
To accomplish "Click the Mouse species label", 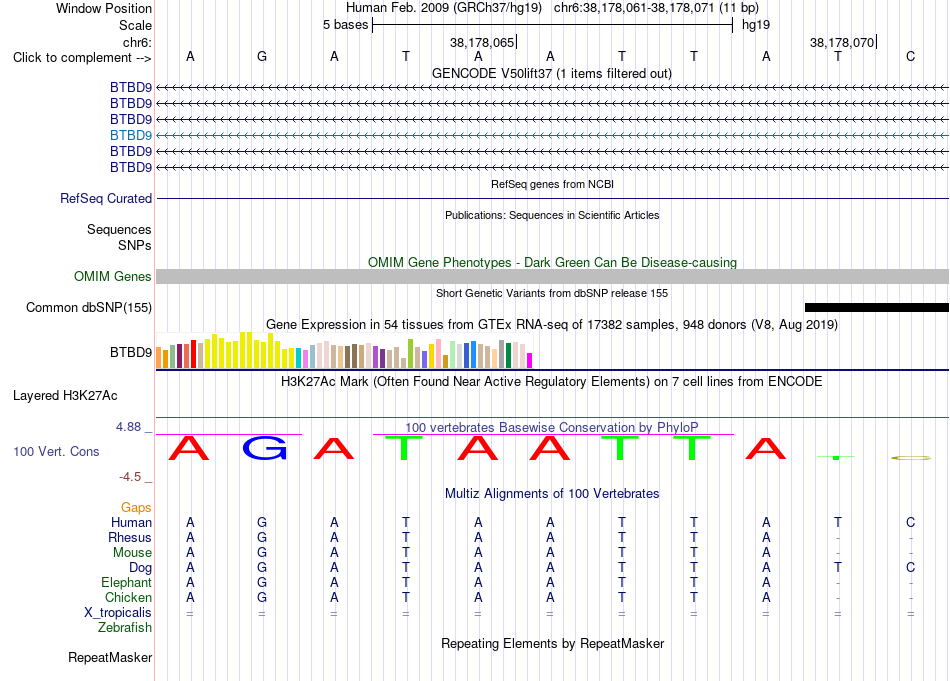I will click(x=132, y=553).
